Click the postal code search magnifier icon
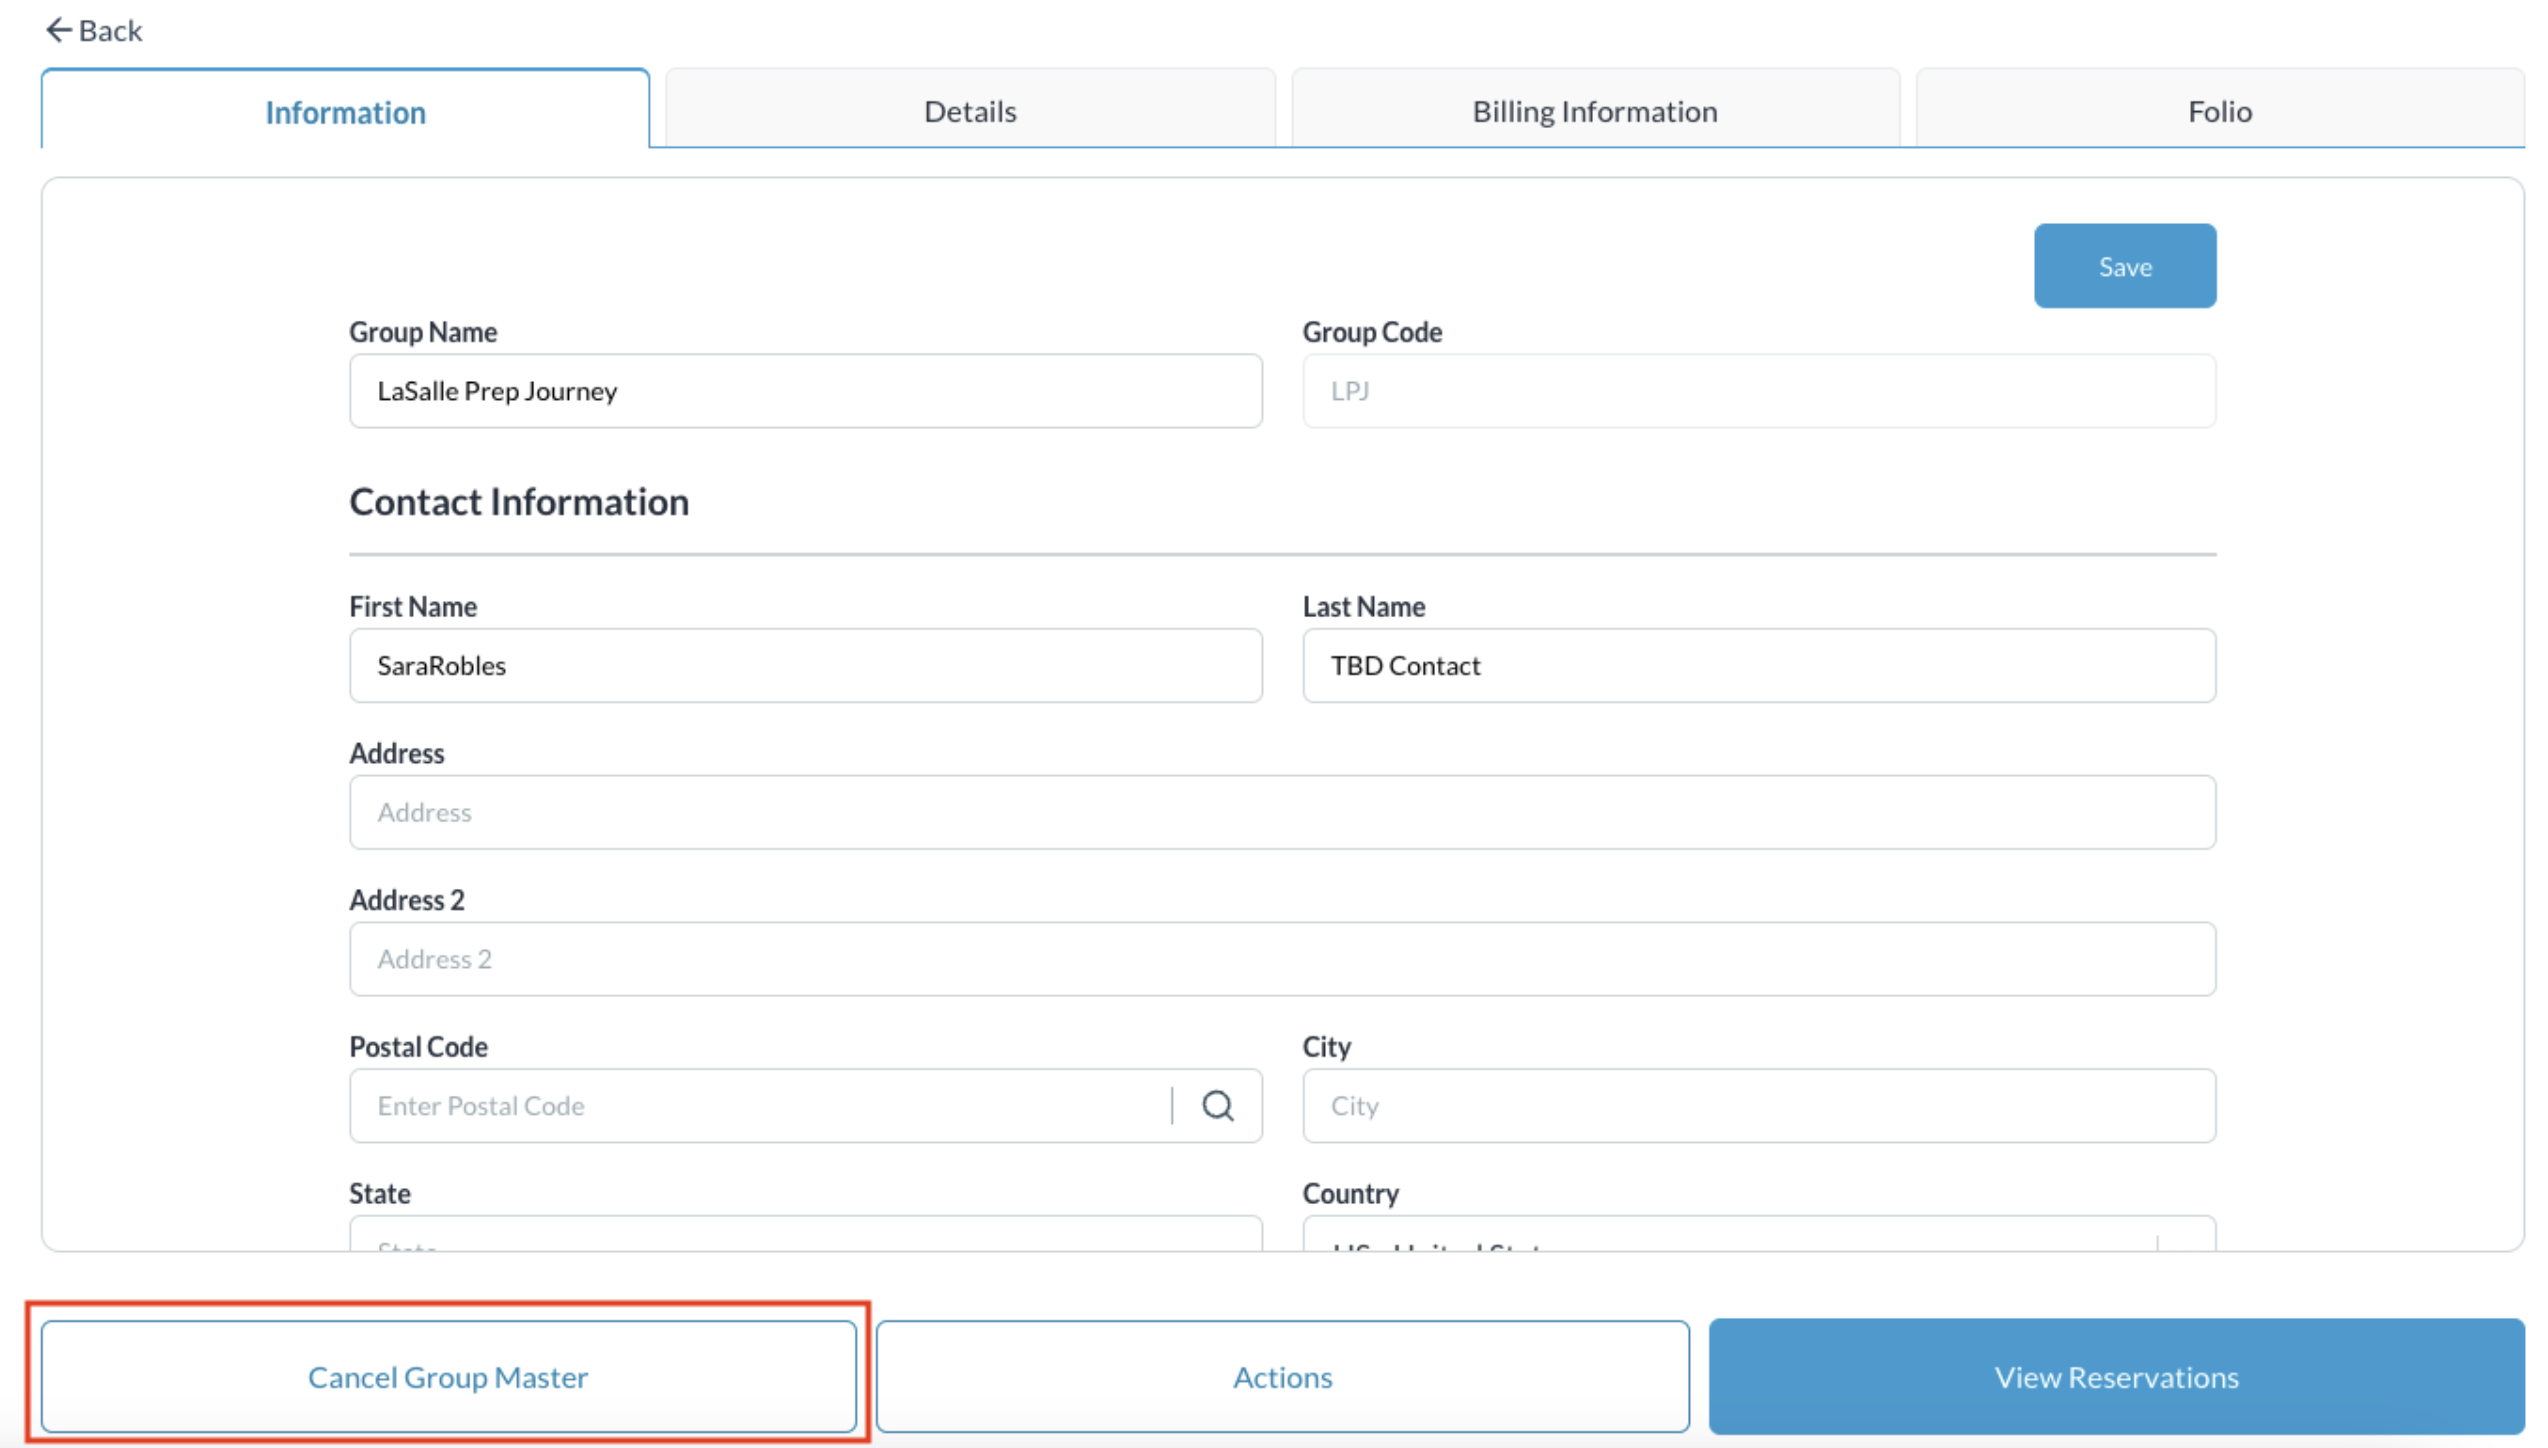This screenshot has width=2548, height=1448. point(1217,1105)
